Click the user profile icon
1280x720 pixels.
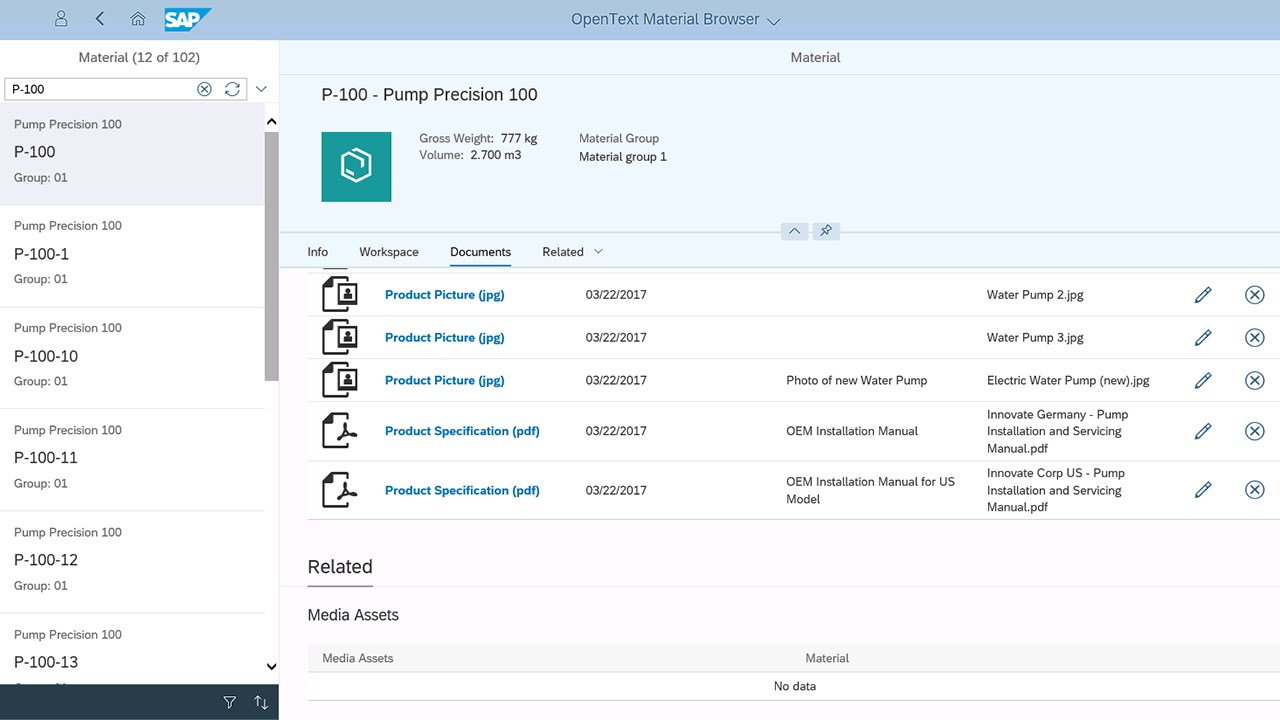pos(61,19)
